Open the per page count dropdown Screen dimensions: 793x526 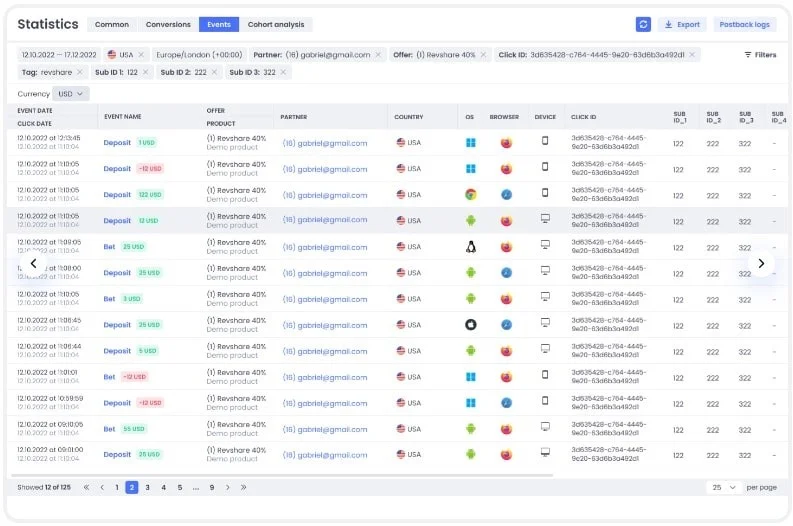point(724,487)
